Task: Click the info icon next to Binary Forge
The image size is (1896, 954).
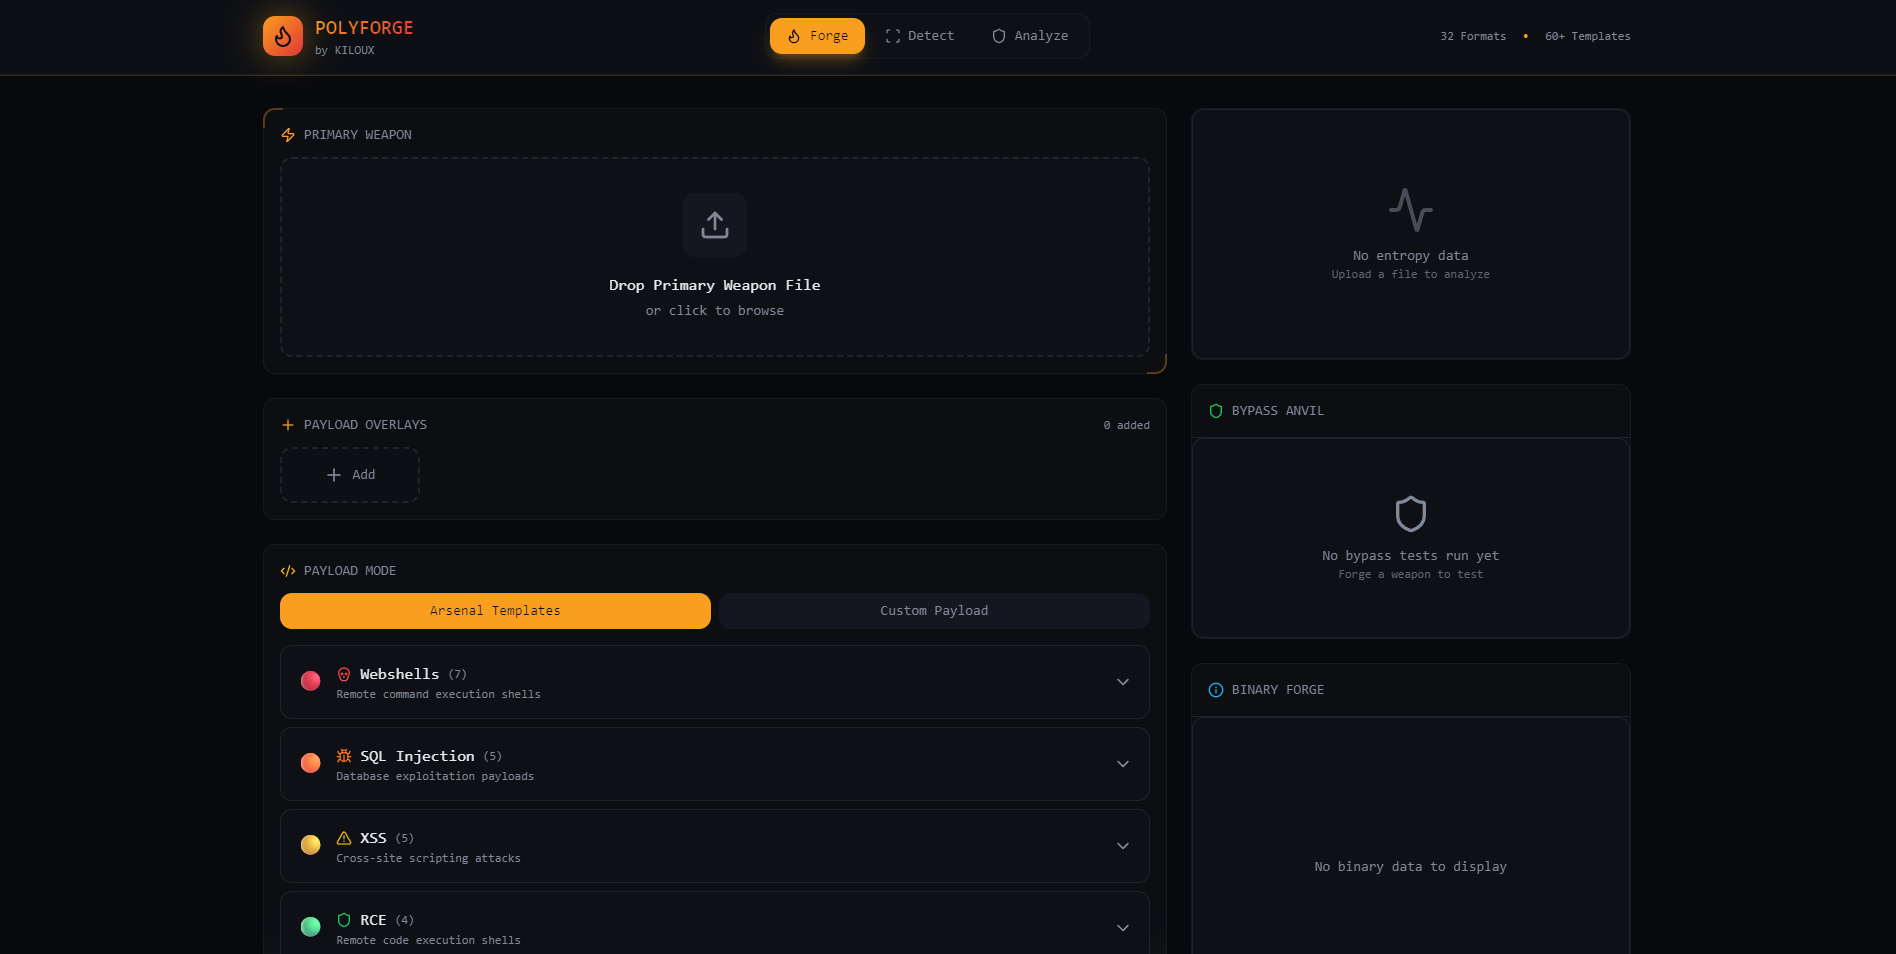Action: pyautogui.click(x=1215, y=690)
